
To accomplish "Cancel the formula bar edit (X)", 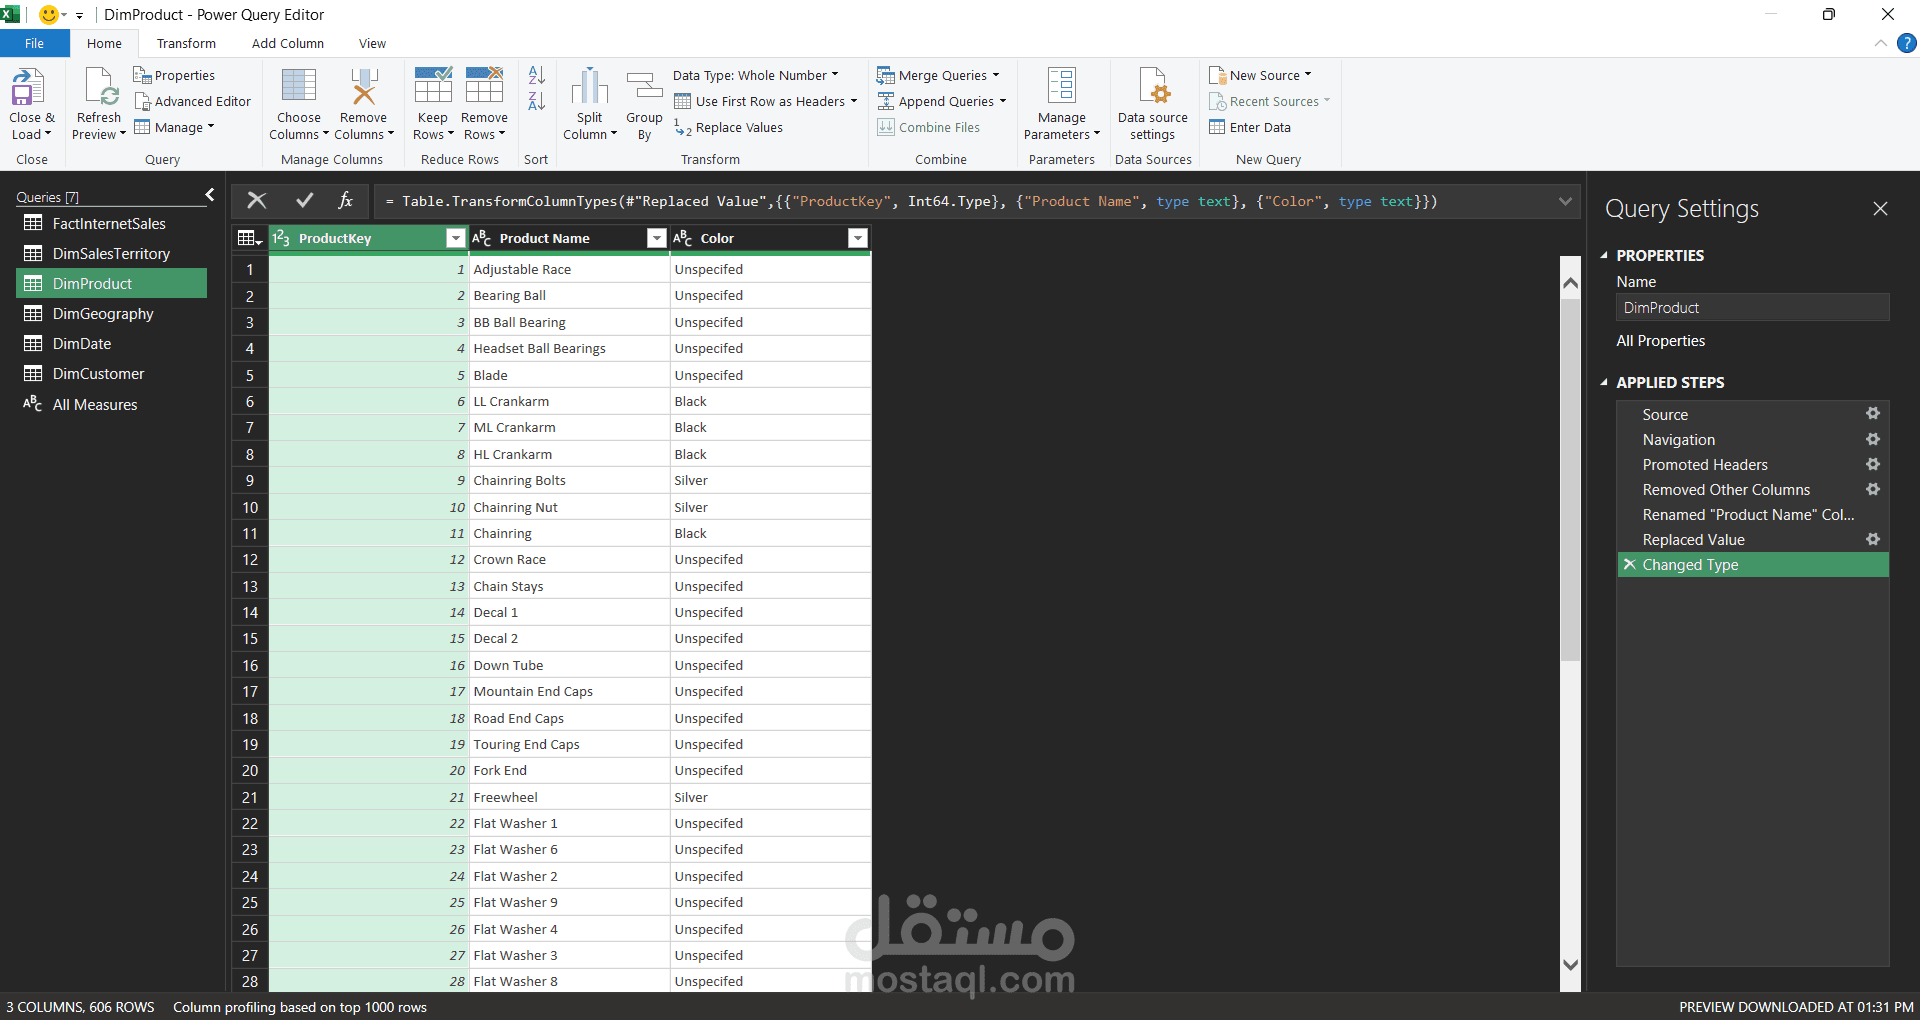I will click(257, 201).
